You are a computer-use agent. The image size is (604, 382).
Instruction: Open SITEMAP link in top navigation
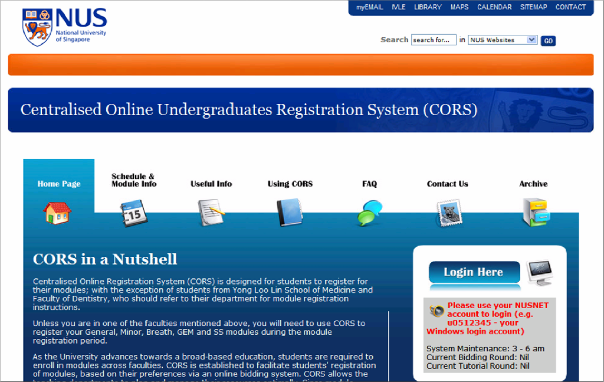534,7
